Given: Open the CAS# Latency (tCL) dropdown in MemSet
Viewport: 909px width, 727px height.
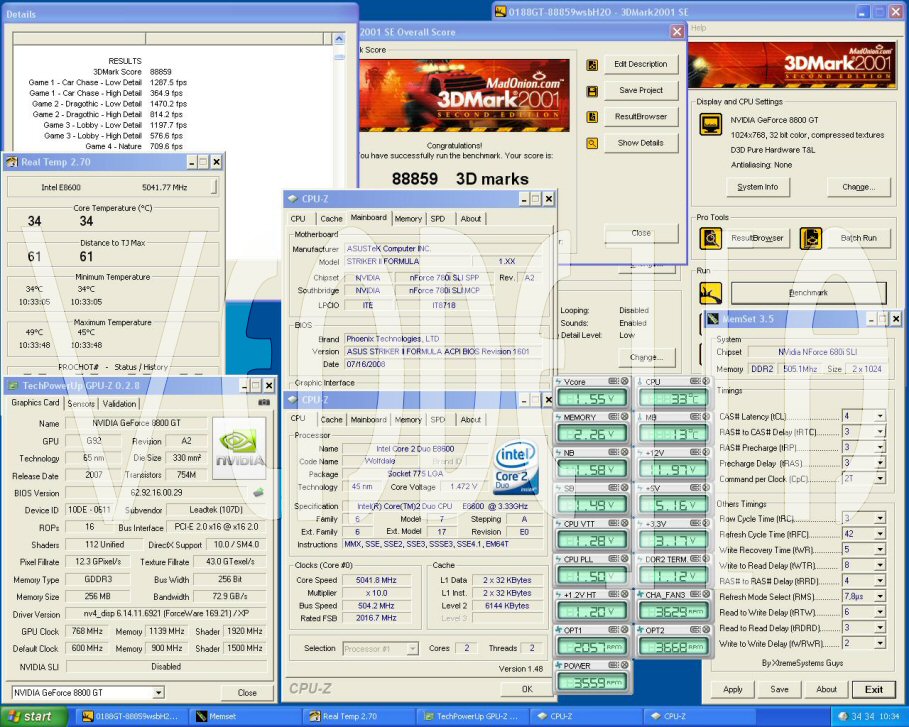Looking at the screenshot, I should tap(880, 416).
